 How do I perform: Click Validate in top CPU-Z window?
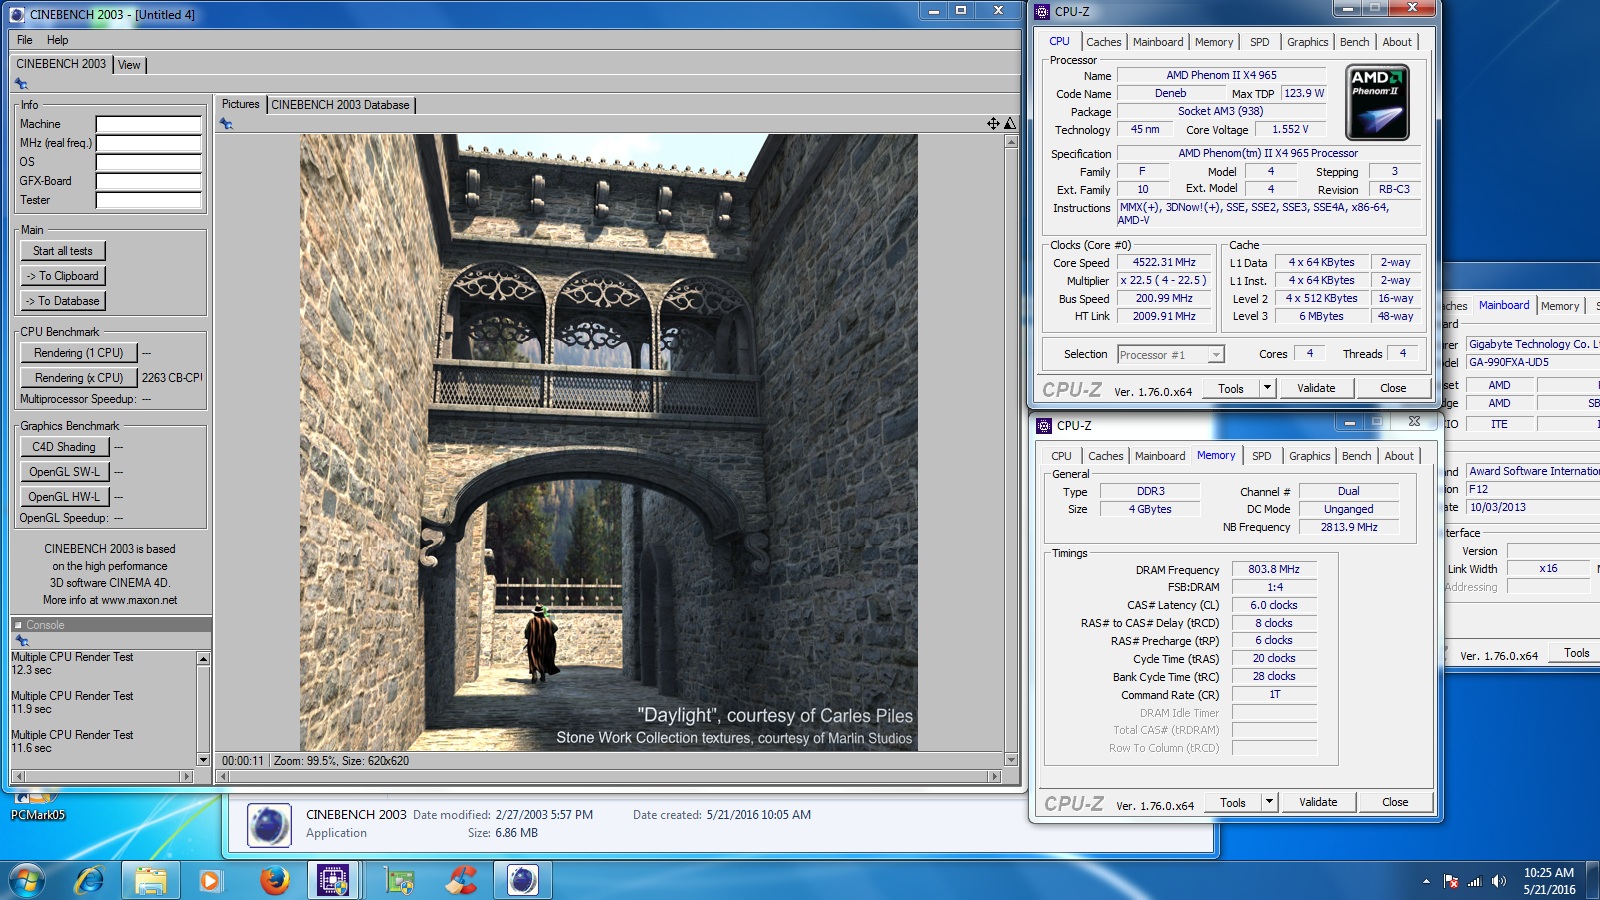click(1316, 389)
